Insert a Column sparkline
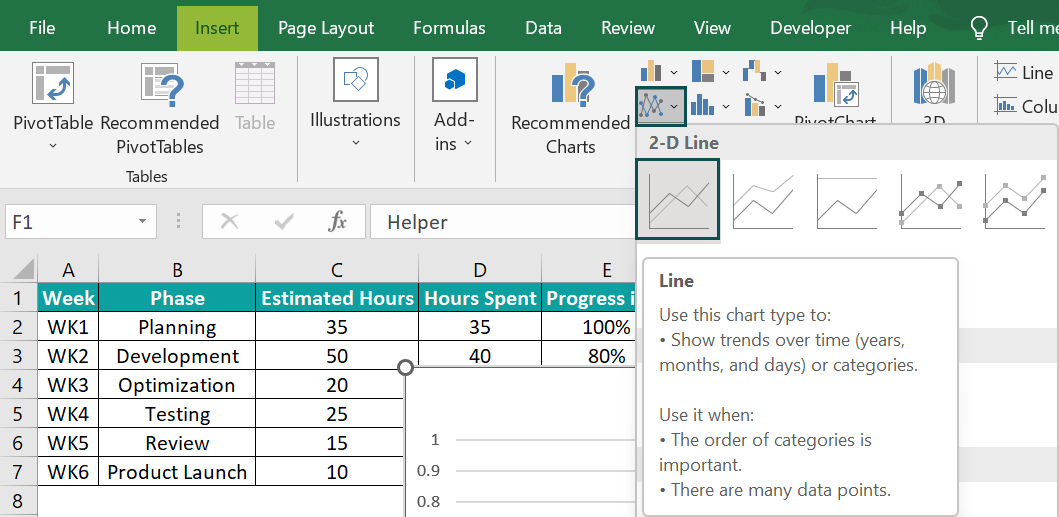Screen dimensions: 1059x517 1024,106
